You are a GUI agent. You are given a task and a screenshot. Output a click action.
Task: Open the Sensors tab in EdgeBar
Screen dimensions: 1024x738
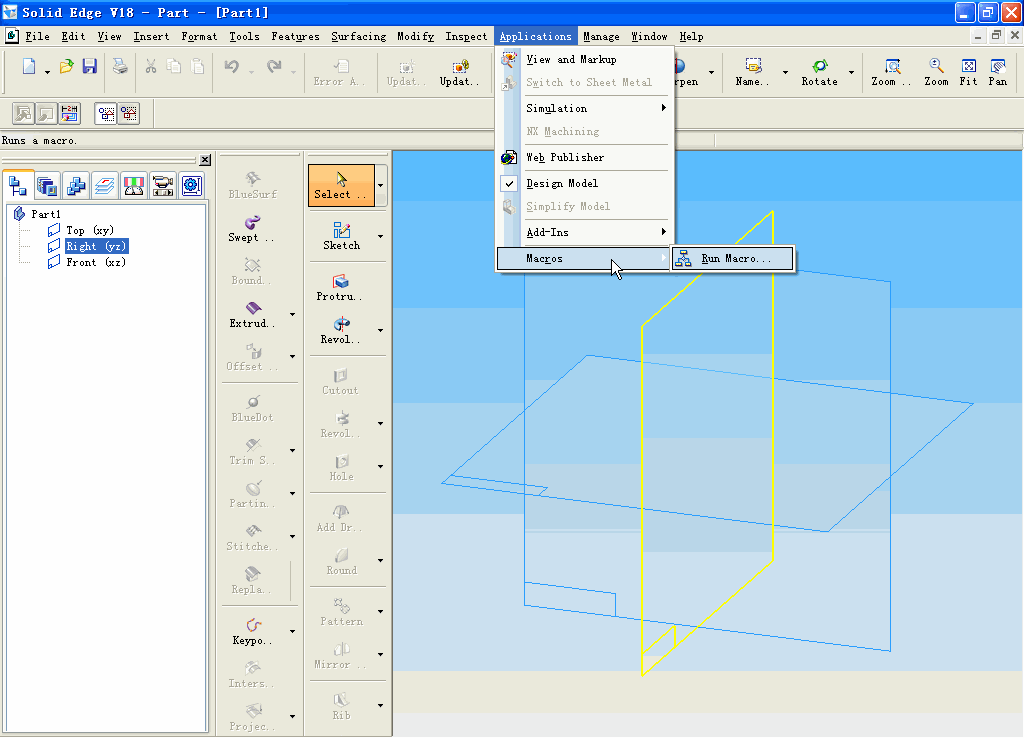click(133, 186)
